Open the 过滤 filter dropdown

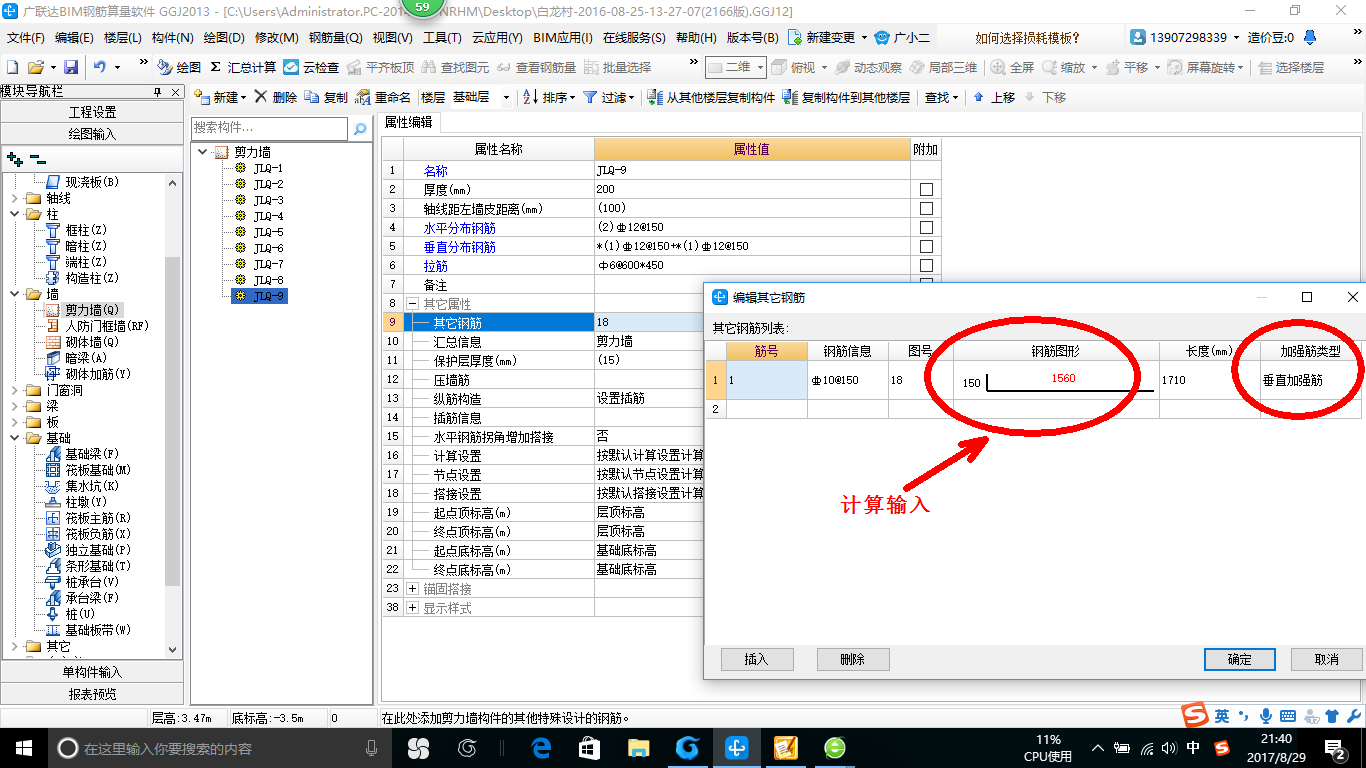[608, 97]
